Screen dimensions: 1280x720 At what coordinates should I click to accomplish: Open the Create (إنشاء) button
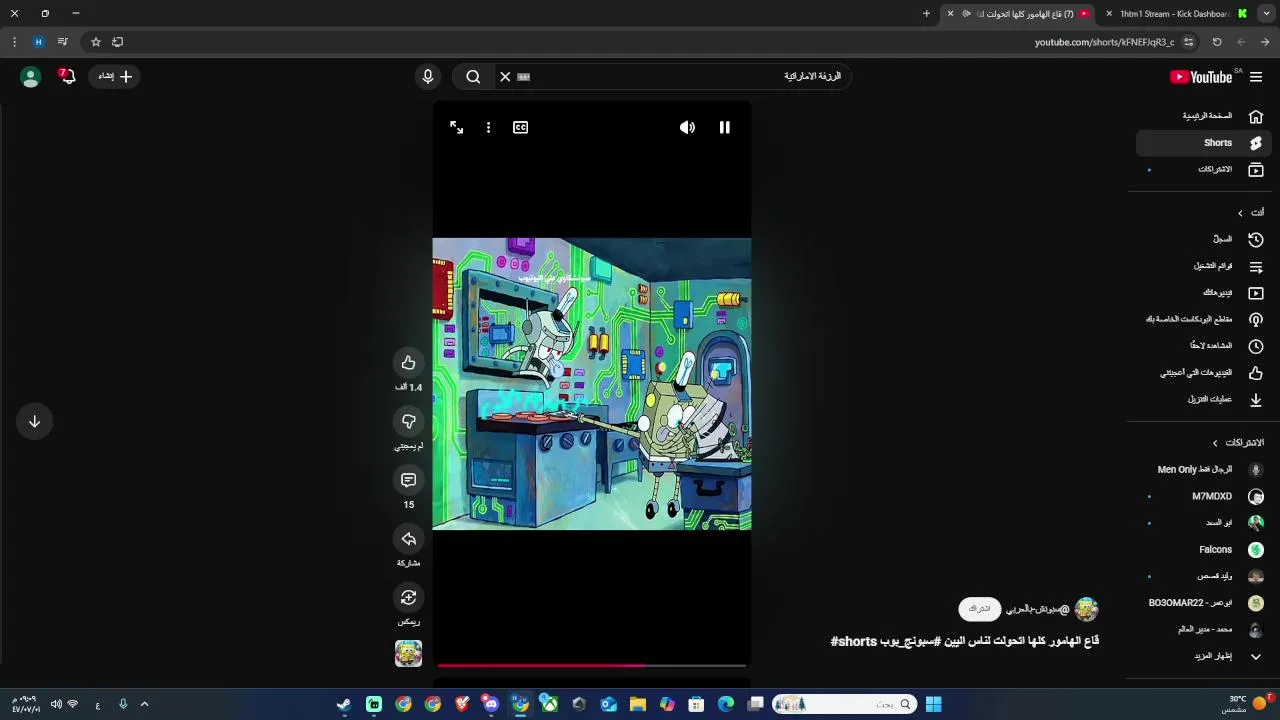116,76
